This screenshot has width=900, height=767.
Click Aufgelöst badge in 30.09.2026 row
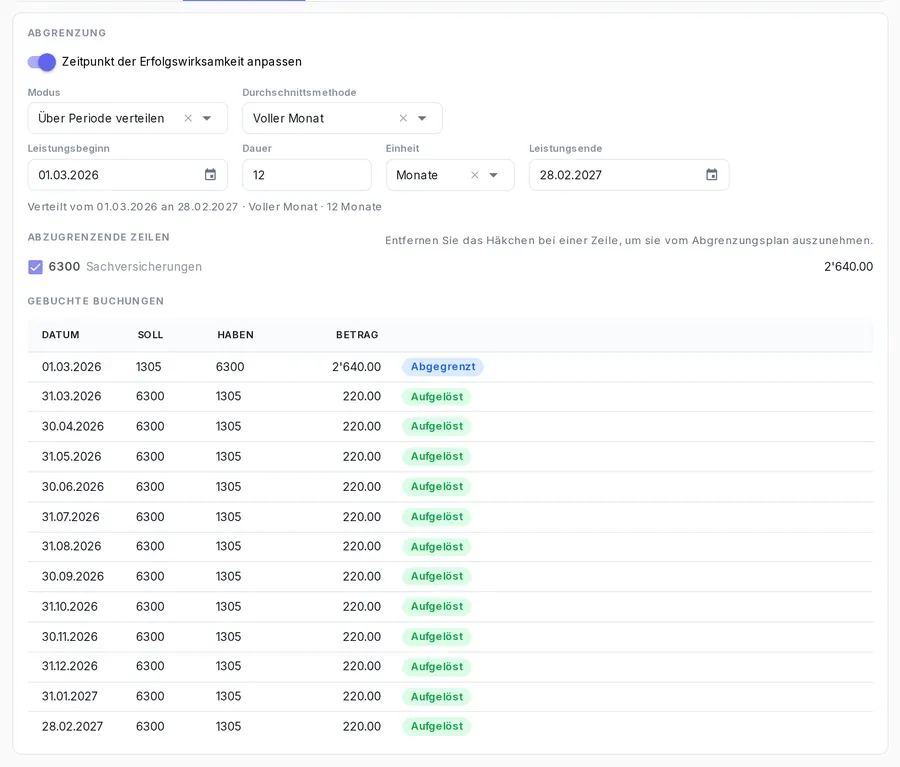click(x=437, y=576)
